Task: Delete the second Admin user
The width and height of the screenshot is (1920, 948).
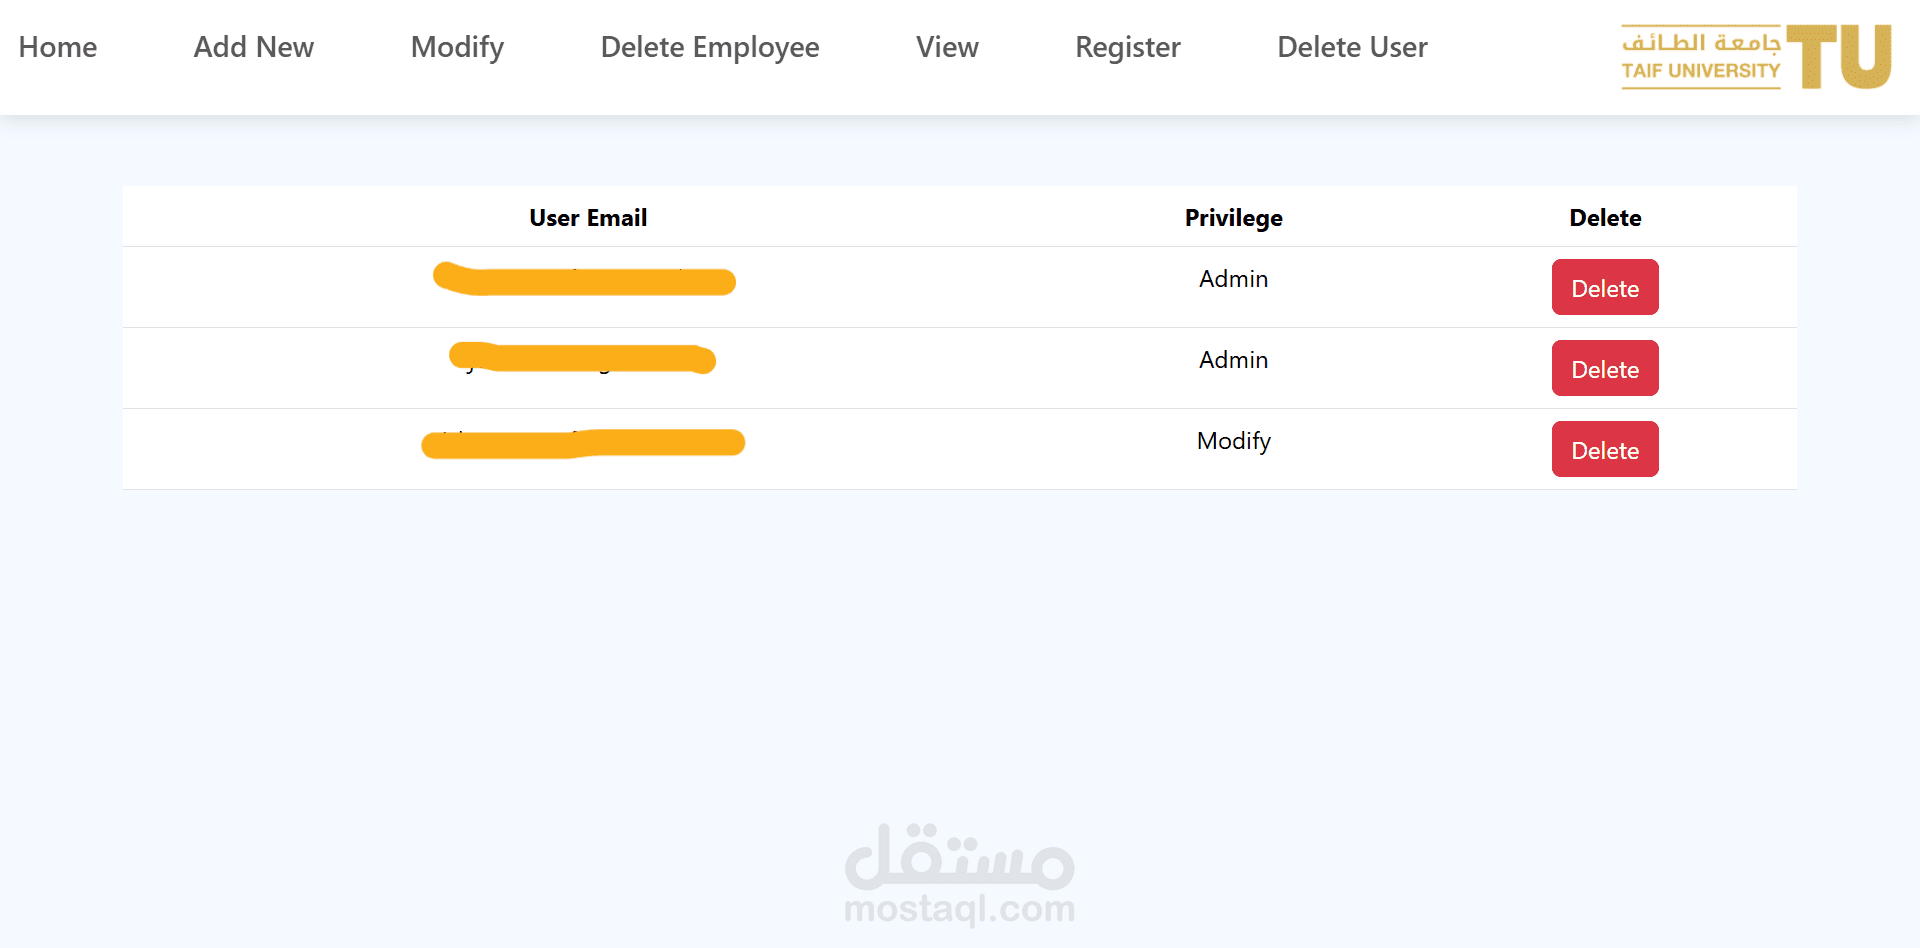Action: point(1605,368)
